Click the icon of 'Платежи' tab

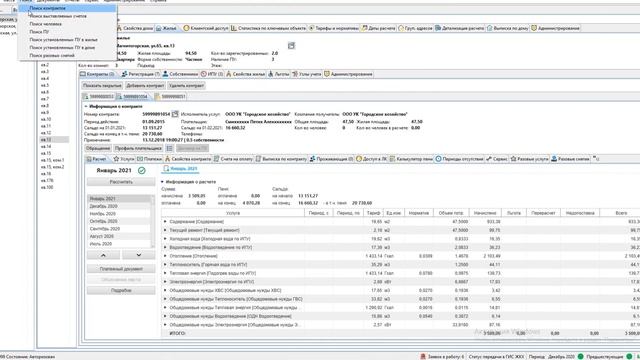pyautogui.click(x=140, y=159)
